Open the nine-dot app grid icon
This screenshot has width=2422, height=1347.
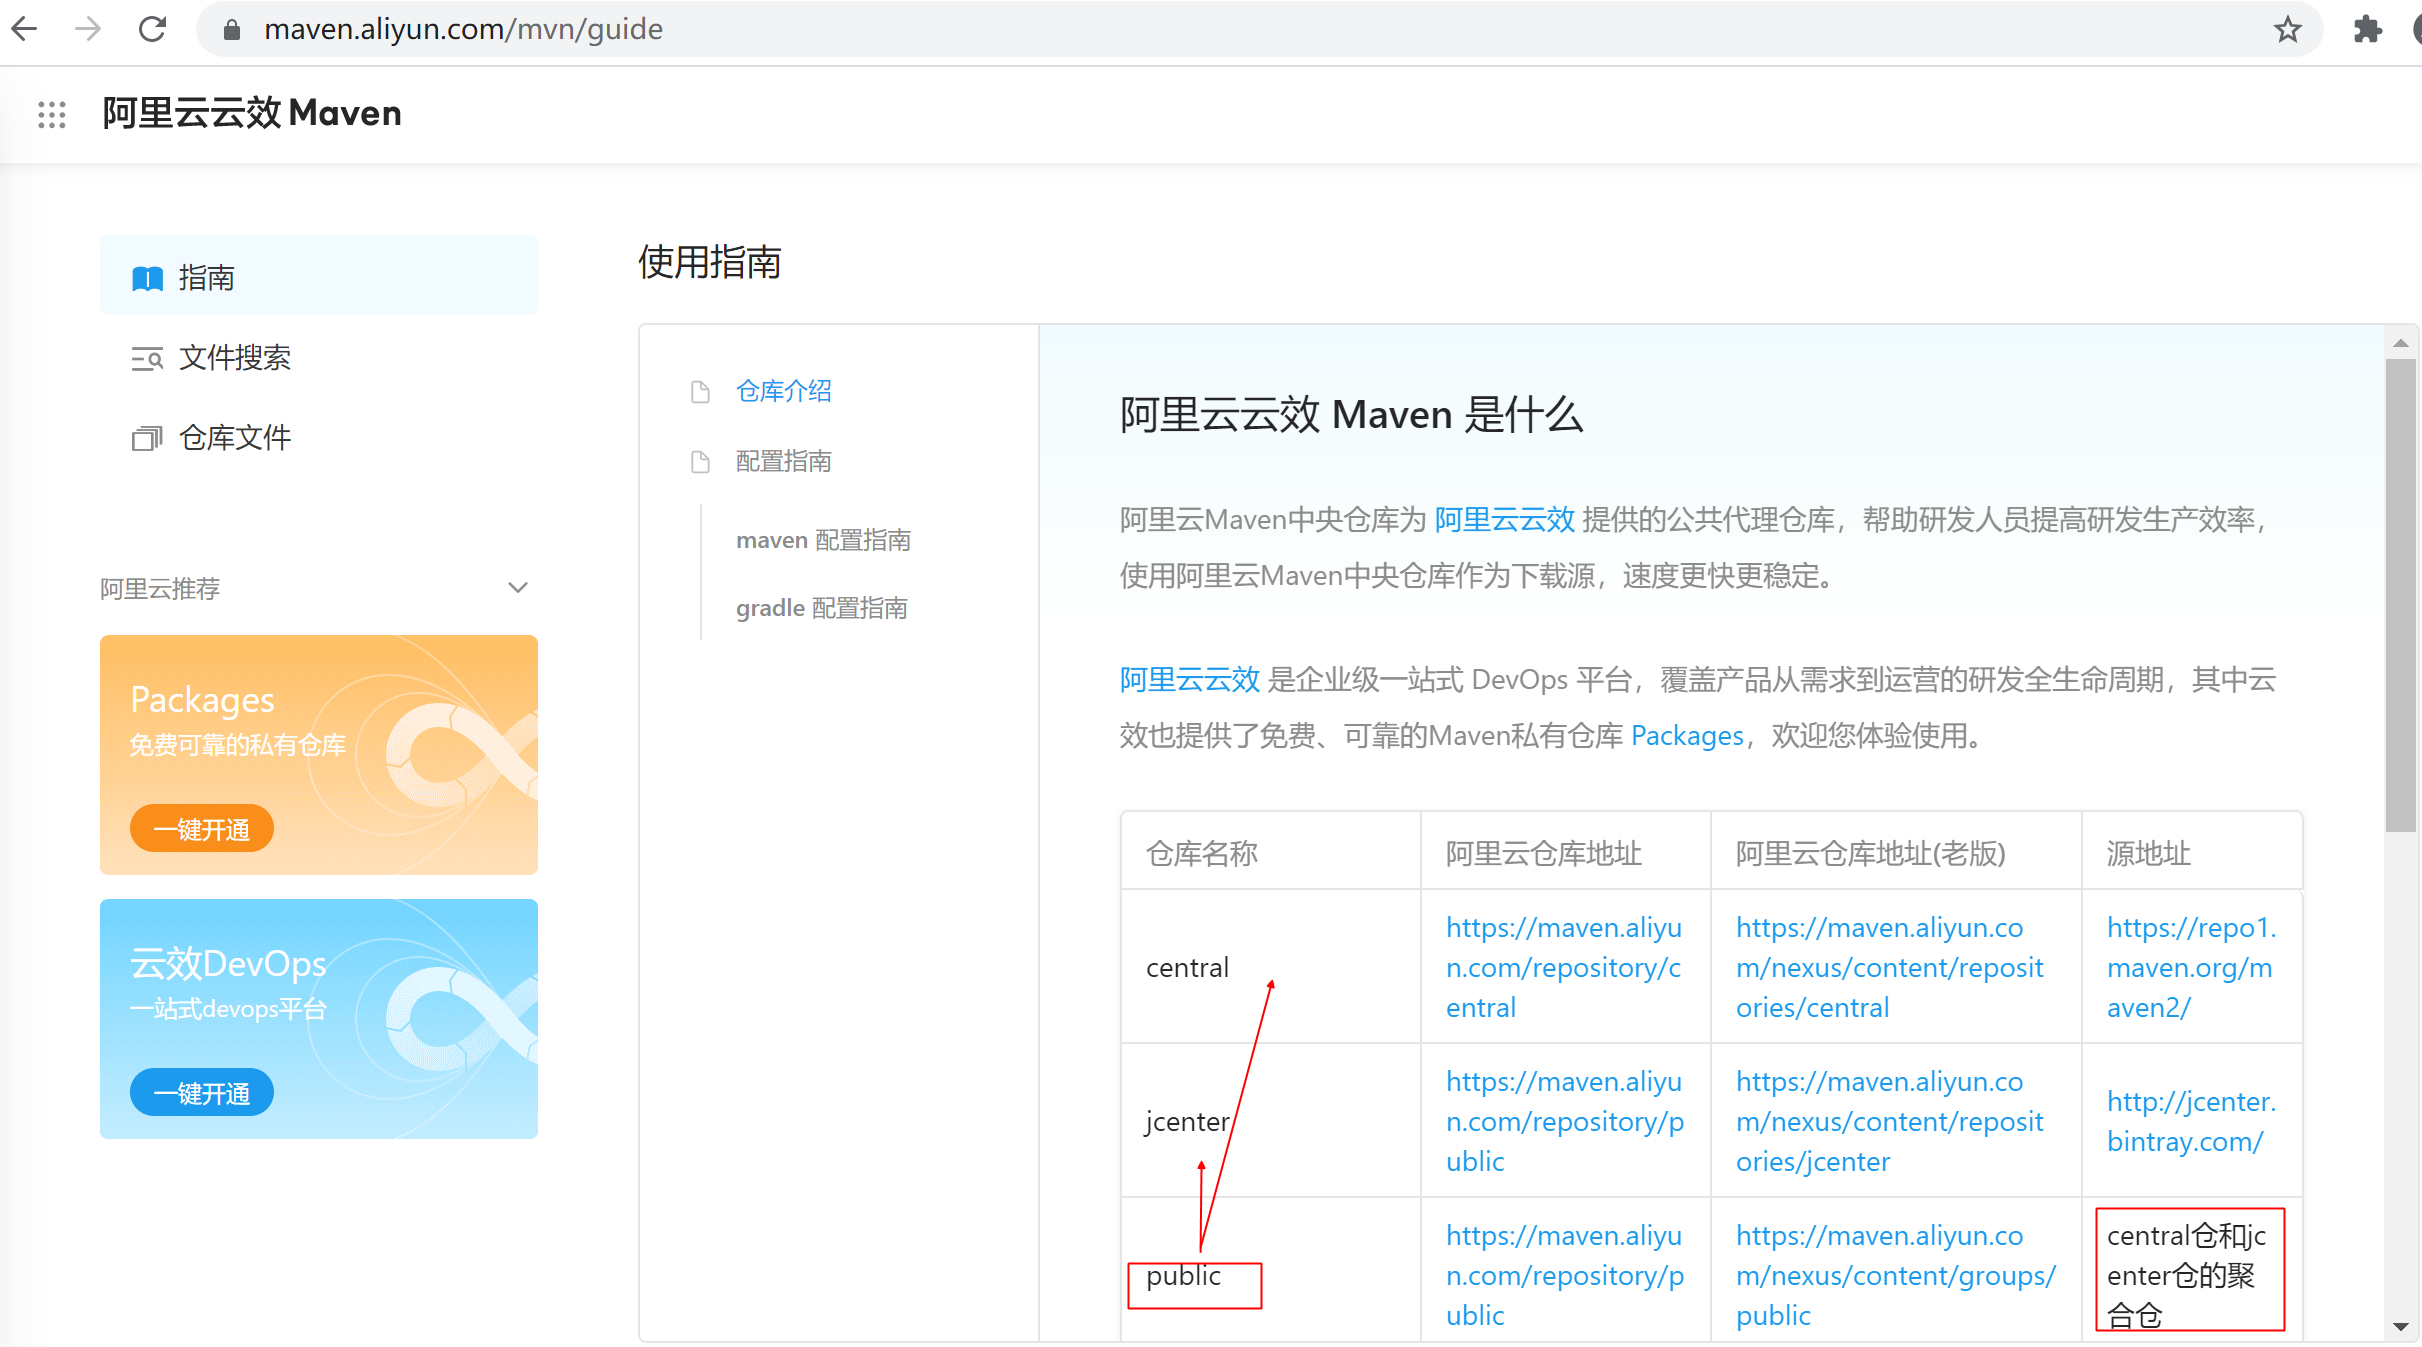click(51, 114)
